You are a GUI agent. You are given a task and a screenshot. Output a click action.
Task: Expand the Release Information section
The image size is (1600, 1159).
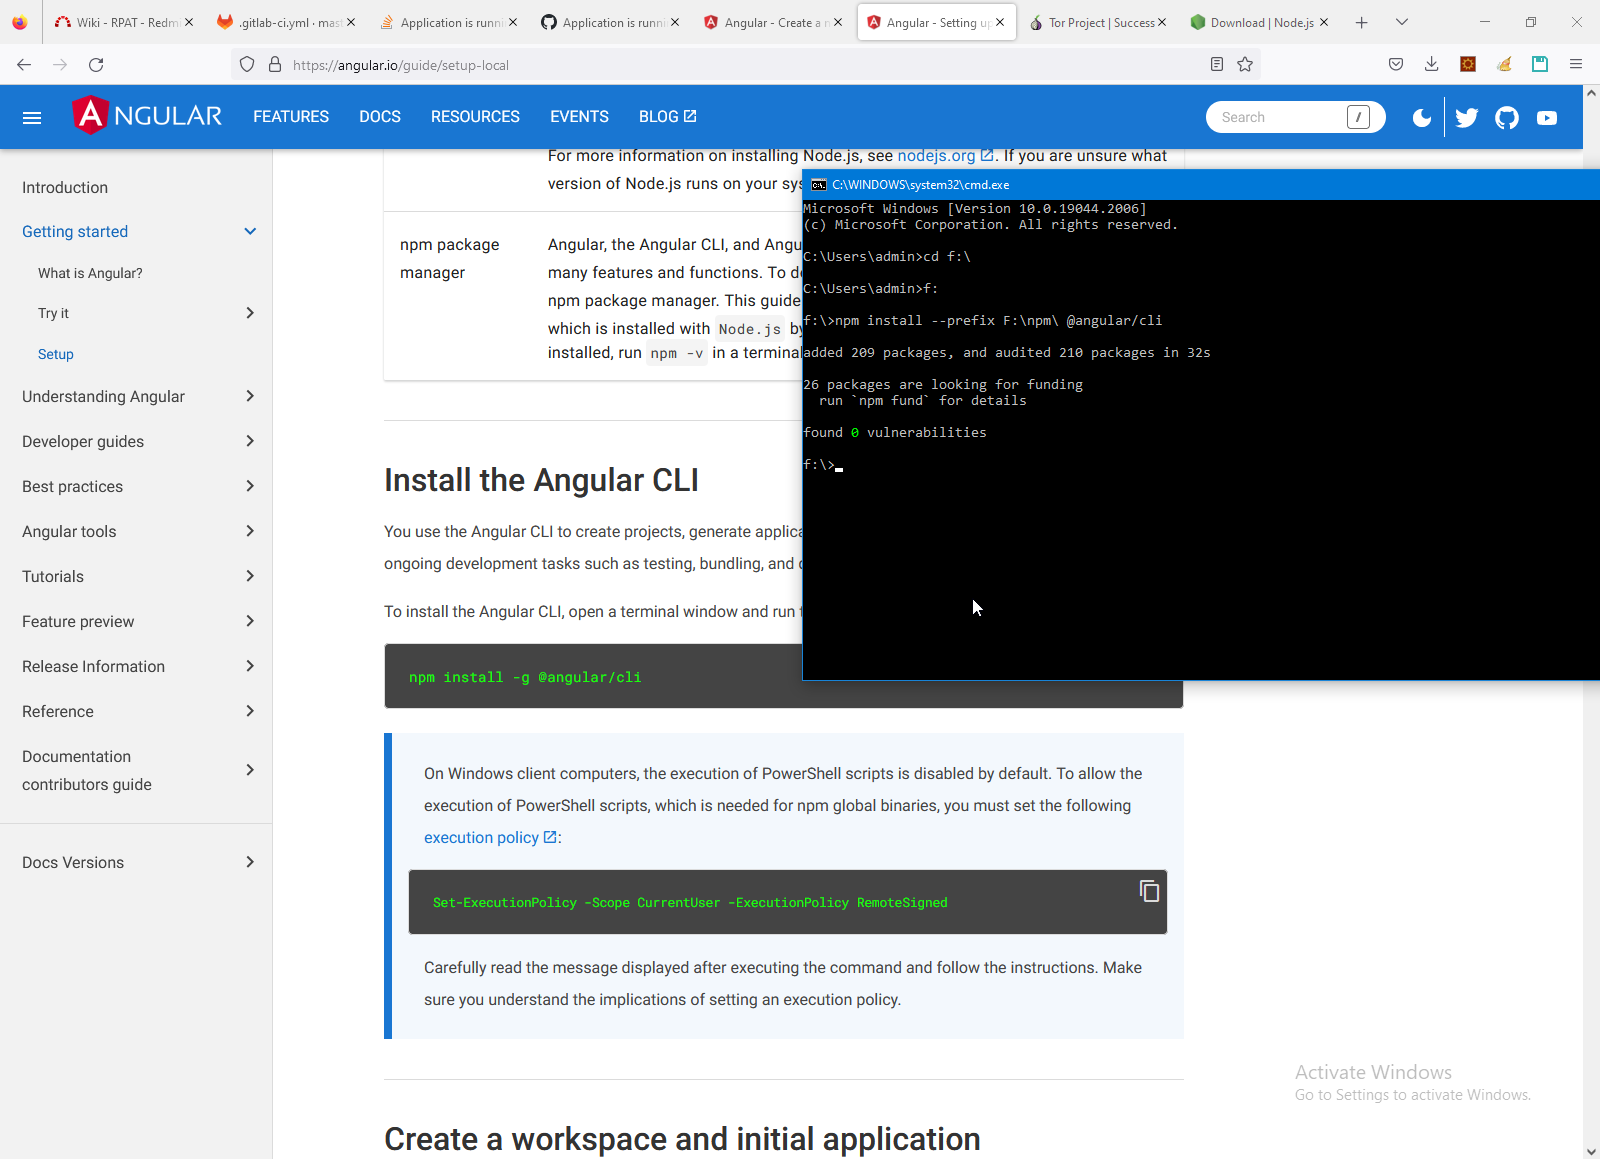[250, 666]
